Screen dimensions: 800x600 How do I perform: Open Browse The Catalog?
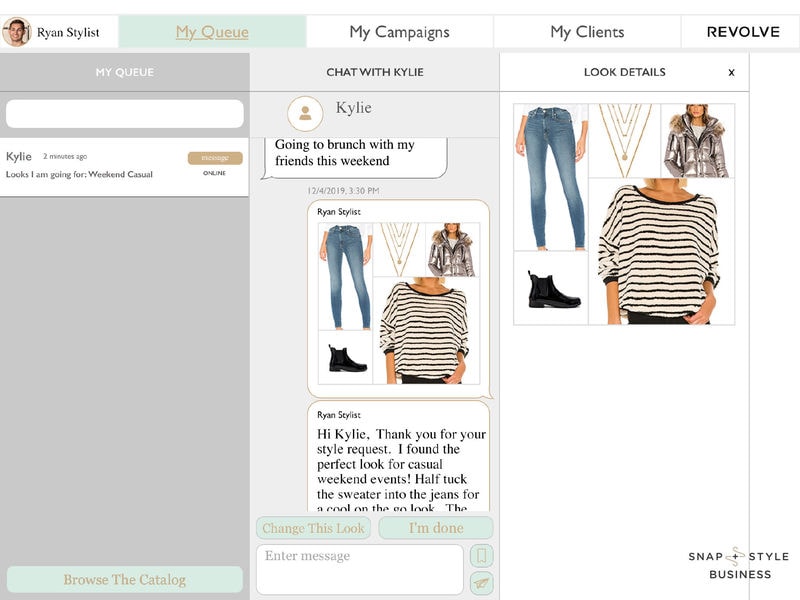tap(124, 580)
